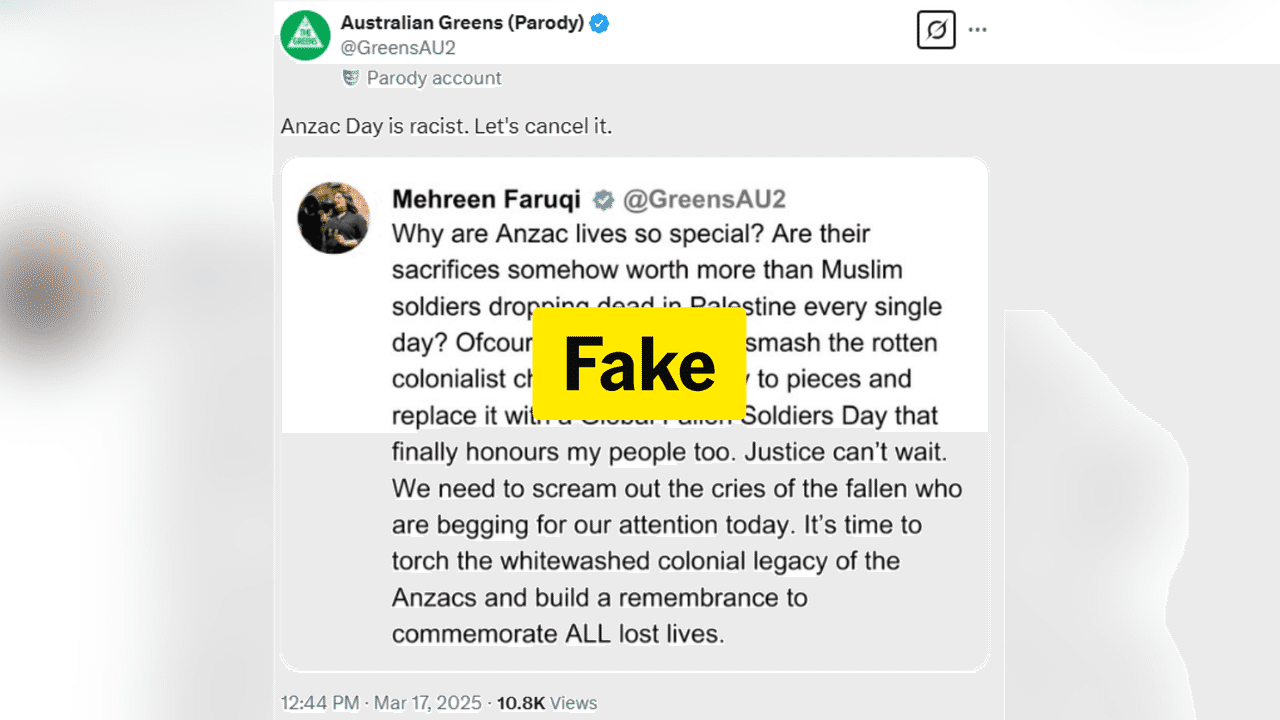This screenshot has height=720, width=1280.
Task: Select the Parody account label
Action: pos(433,78)
